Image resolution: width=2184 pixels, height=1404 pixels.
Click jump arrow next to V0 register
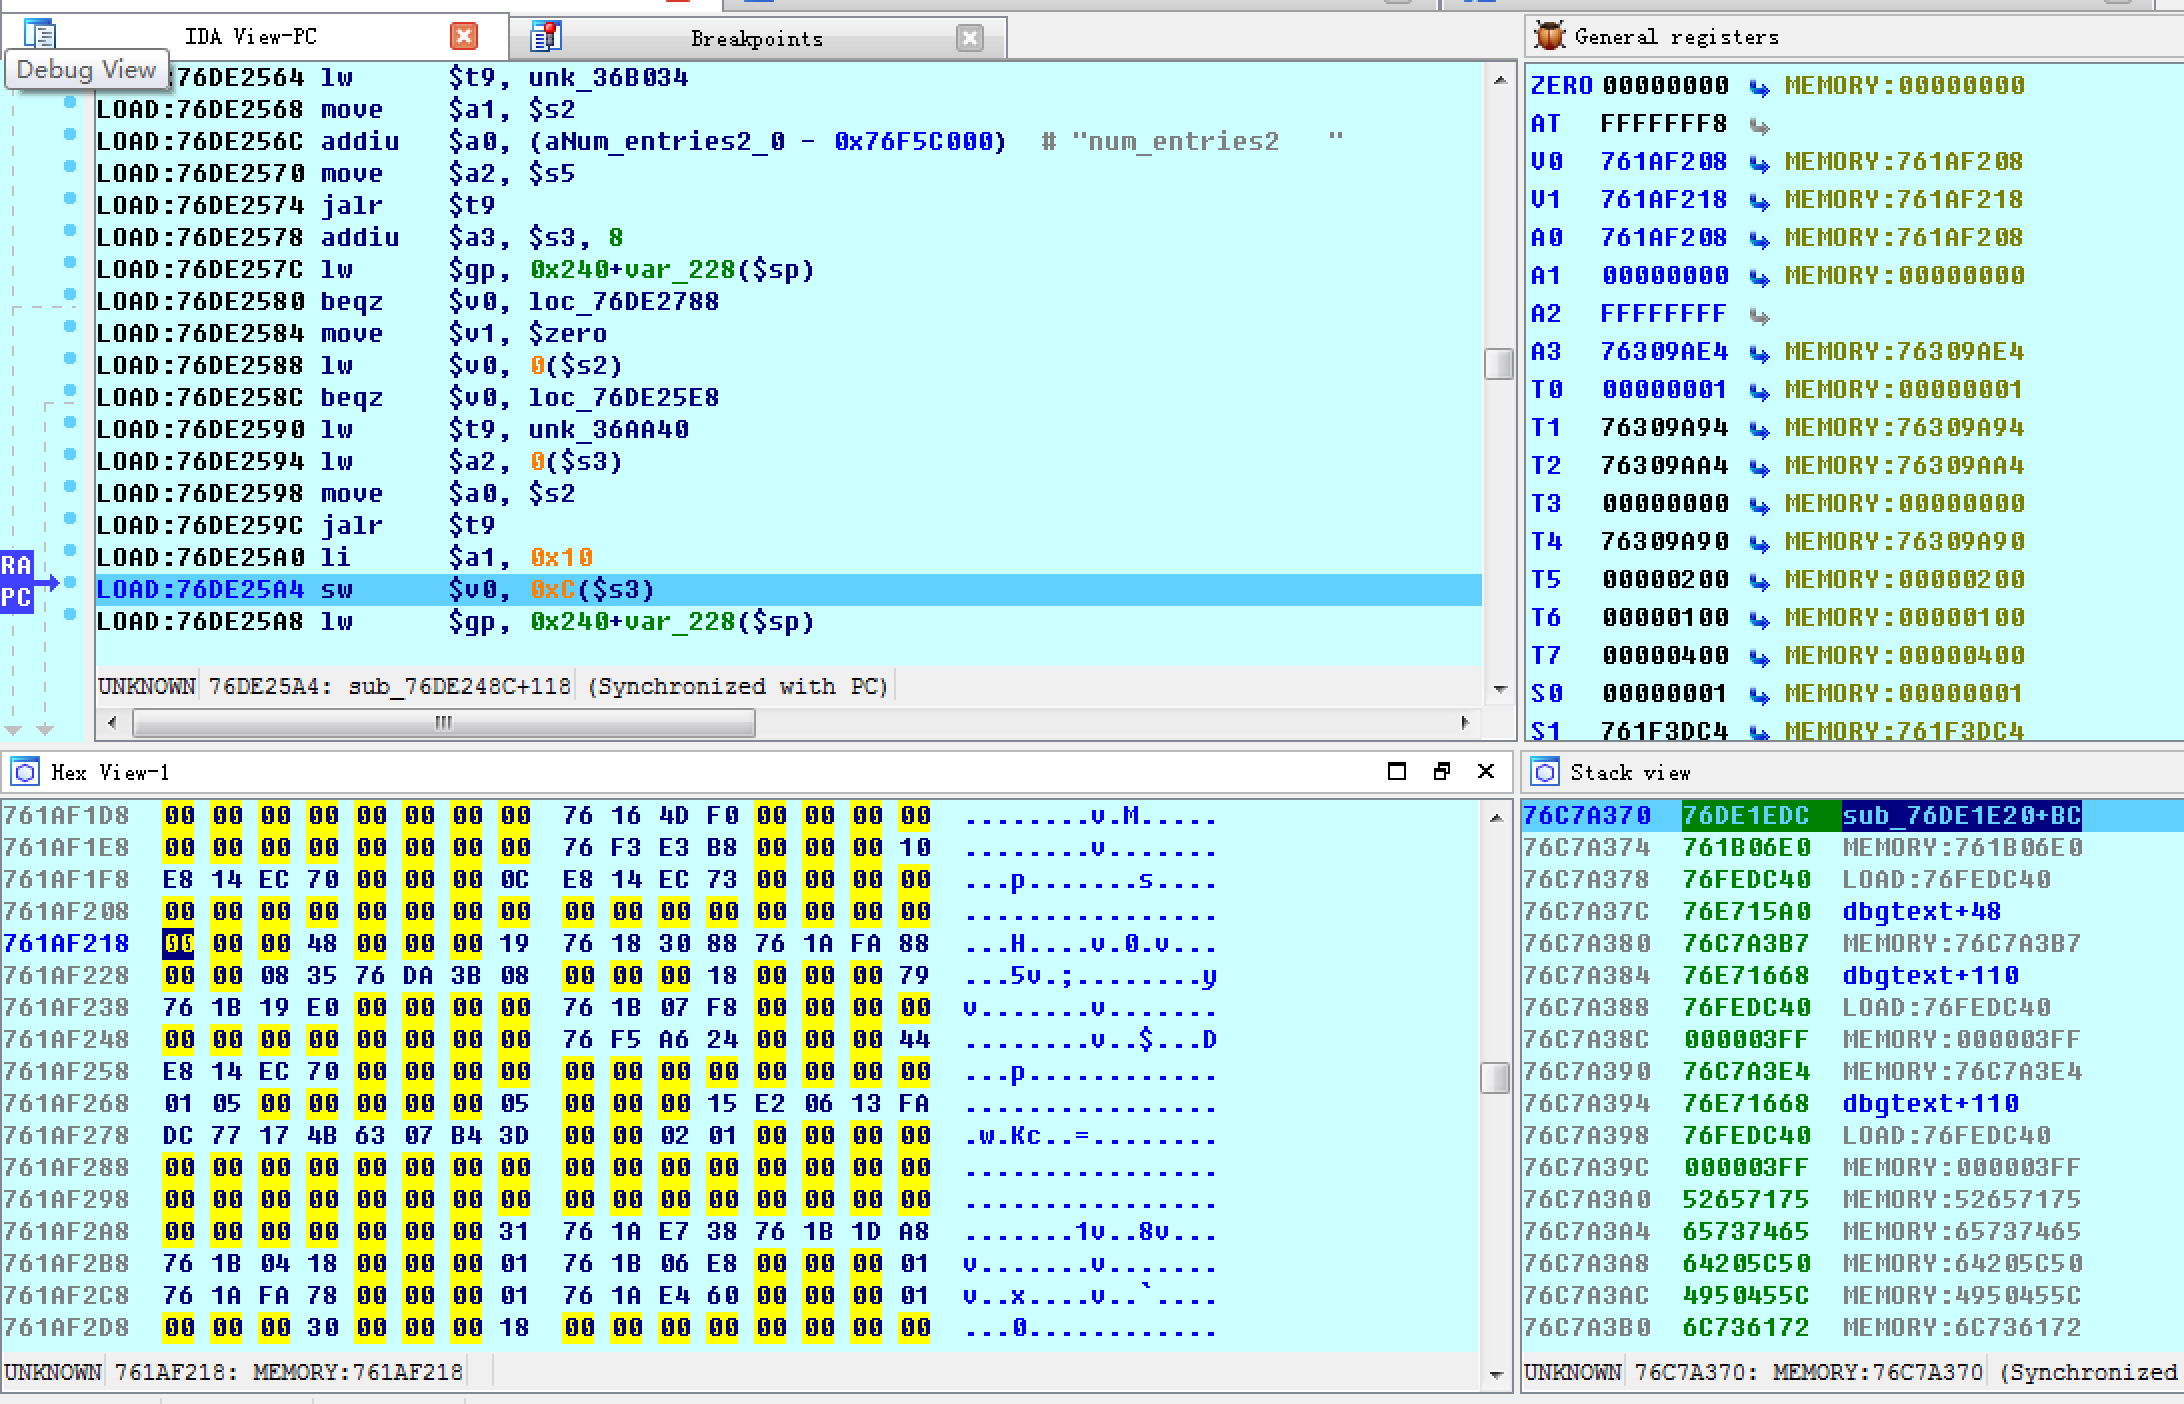point(1759,163)
